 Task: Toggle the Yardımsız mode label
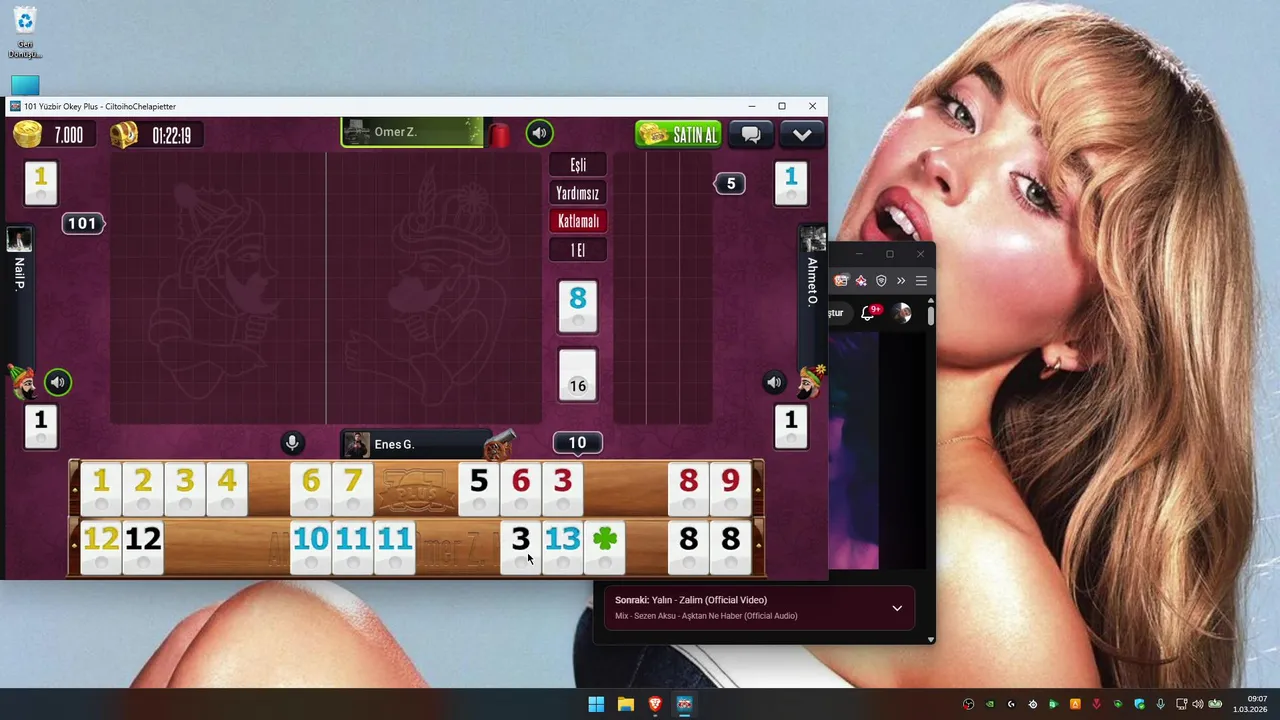coord(578,193)
